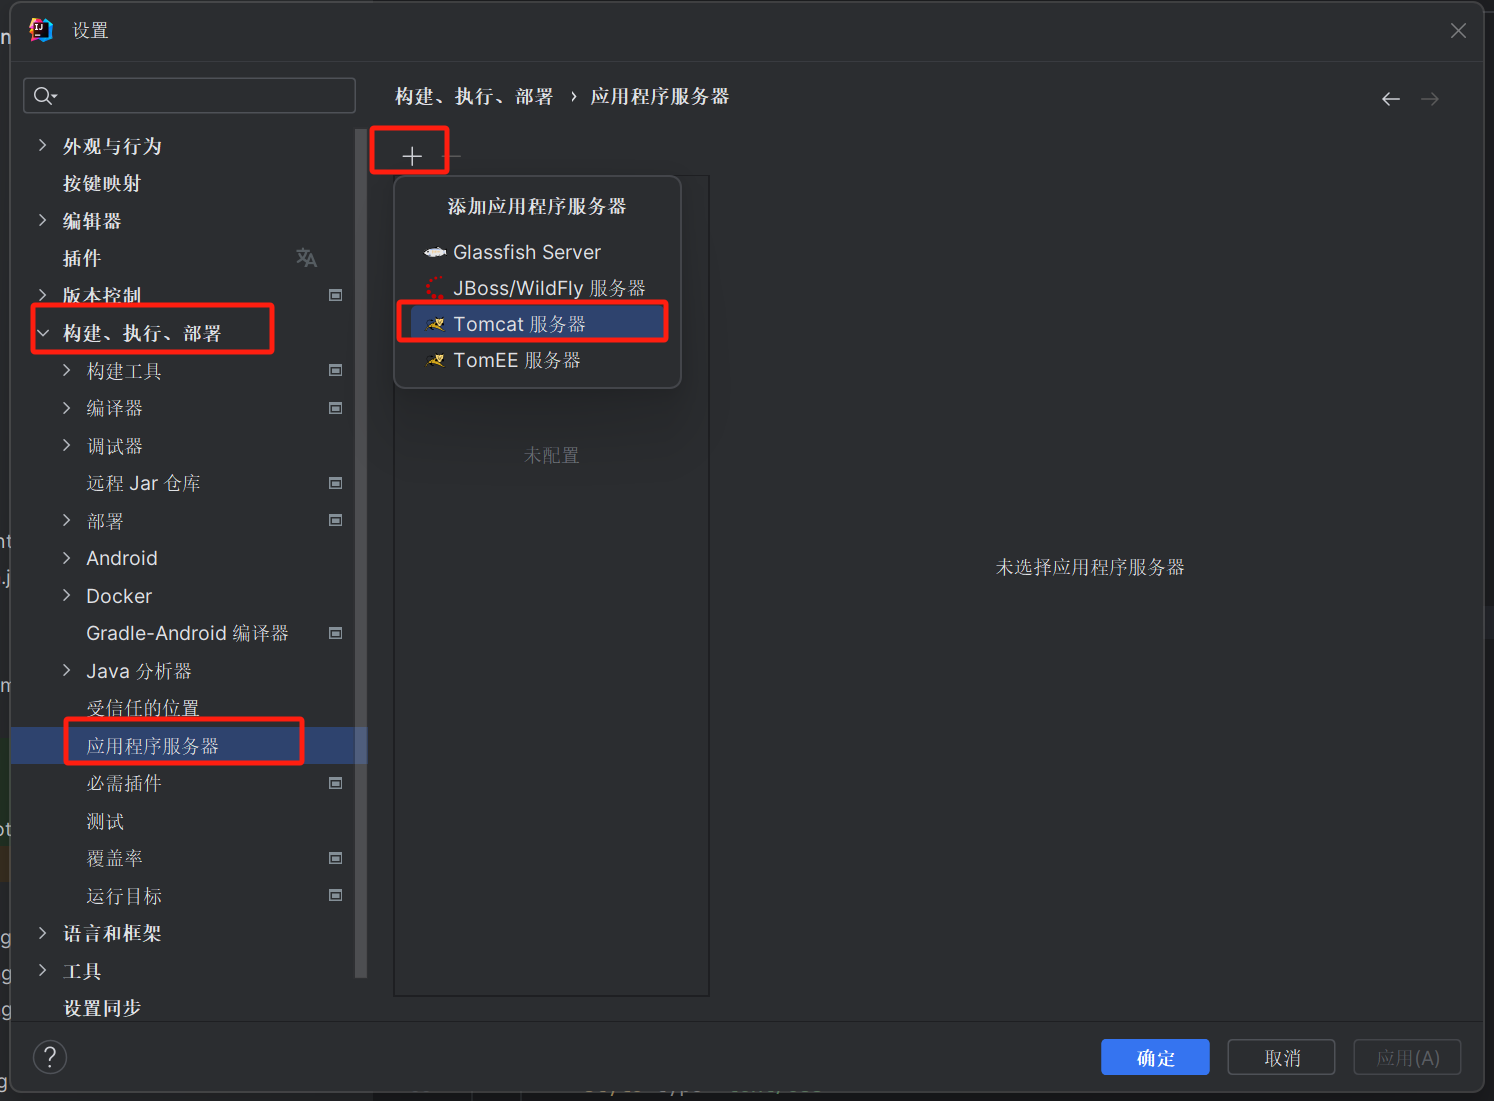1494x1101 pixels.
Task: Click the Tomcat cat icon
Action: point(435,324)
